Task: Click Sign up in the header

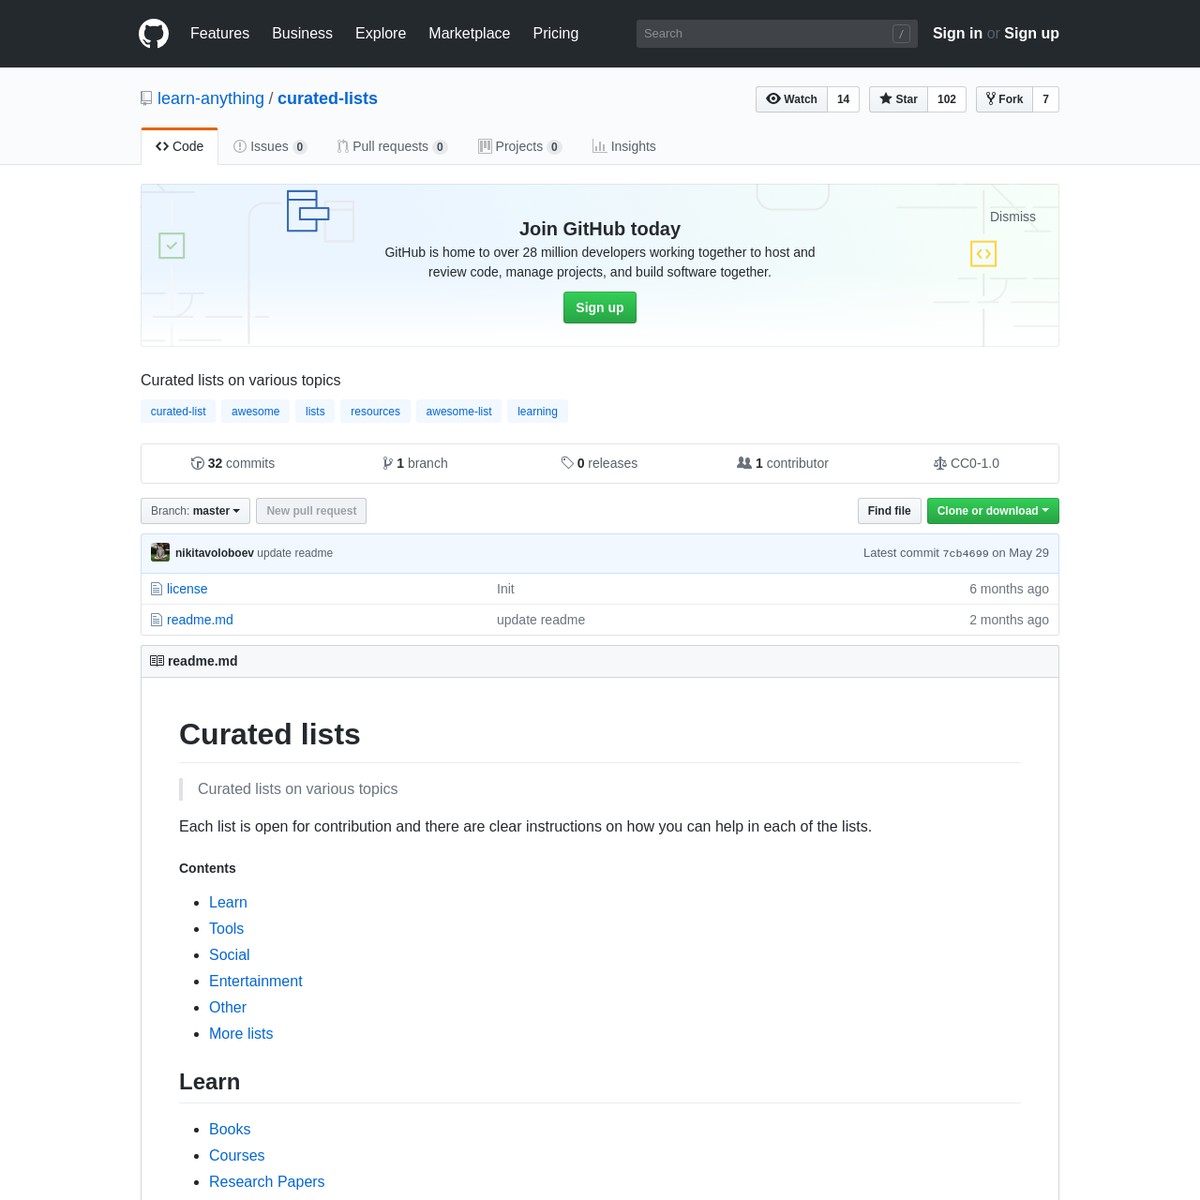Action: [x=1031, y=33]
